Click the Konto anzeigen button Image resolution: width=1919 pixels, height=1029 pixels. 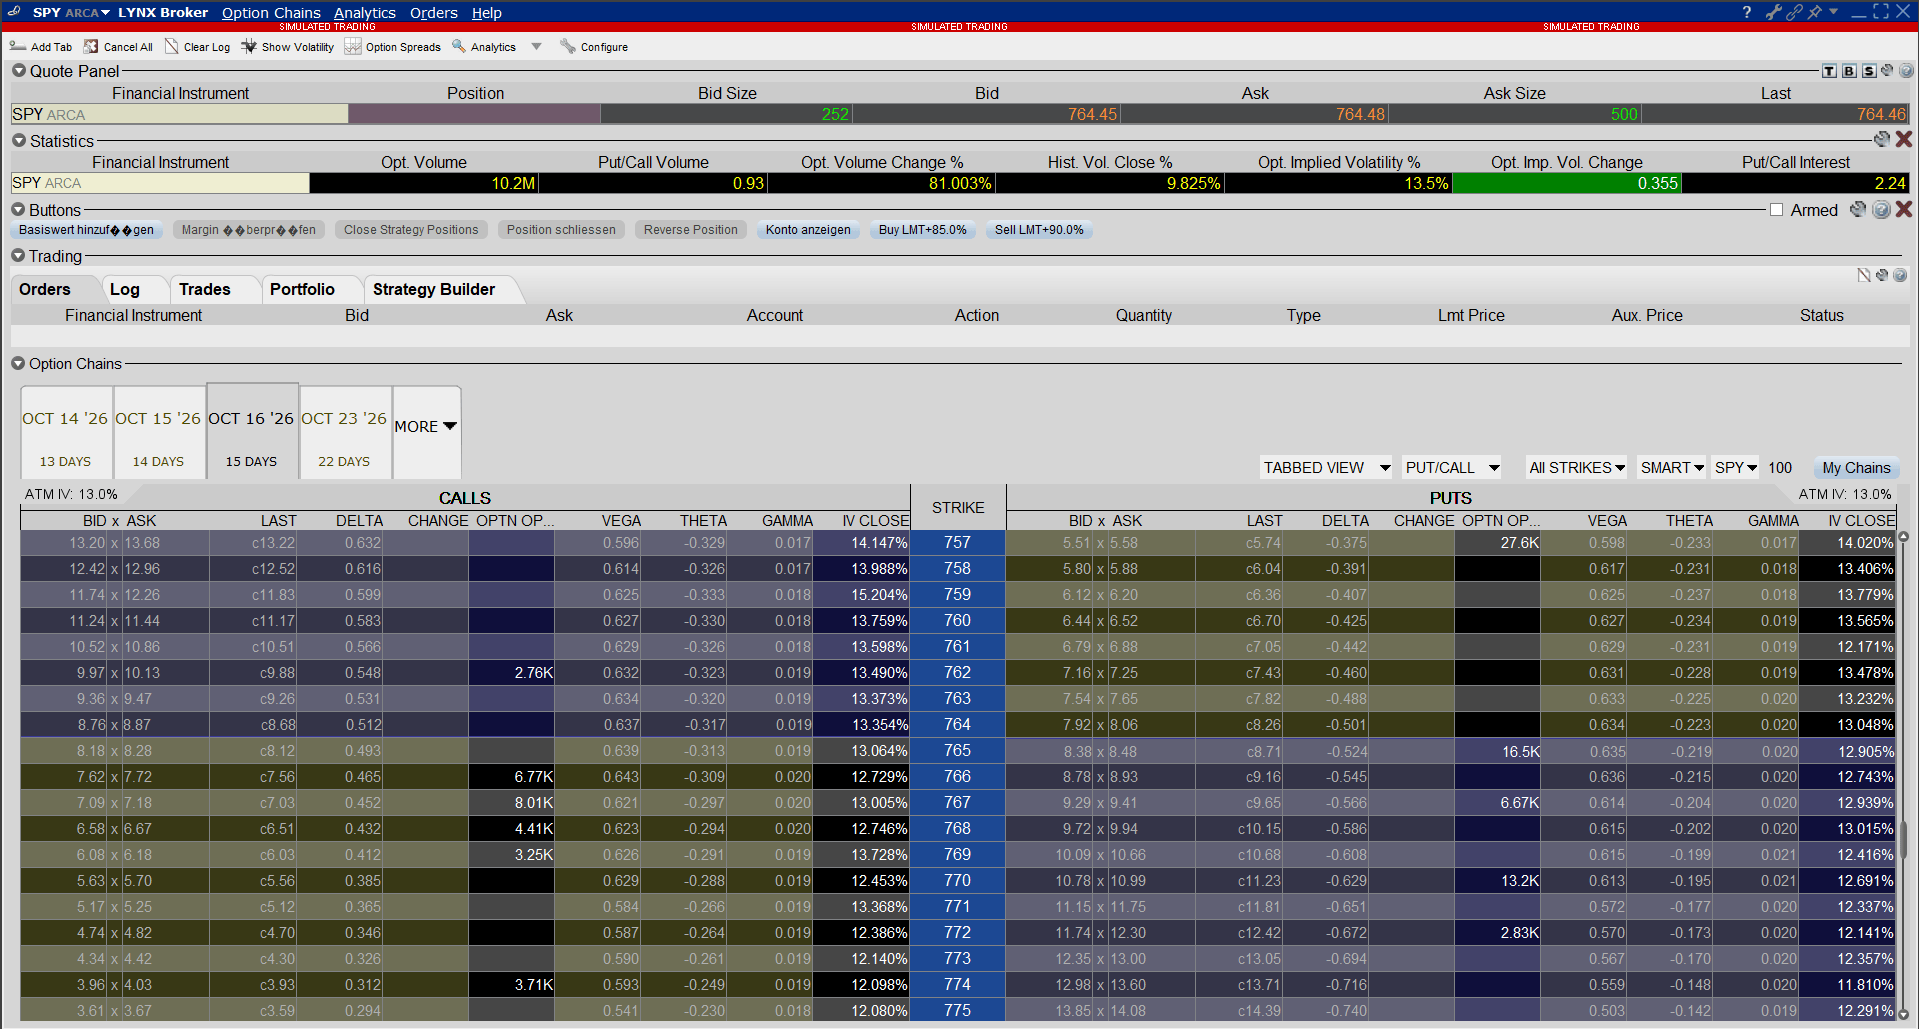pos(808,230)
